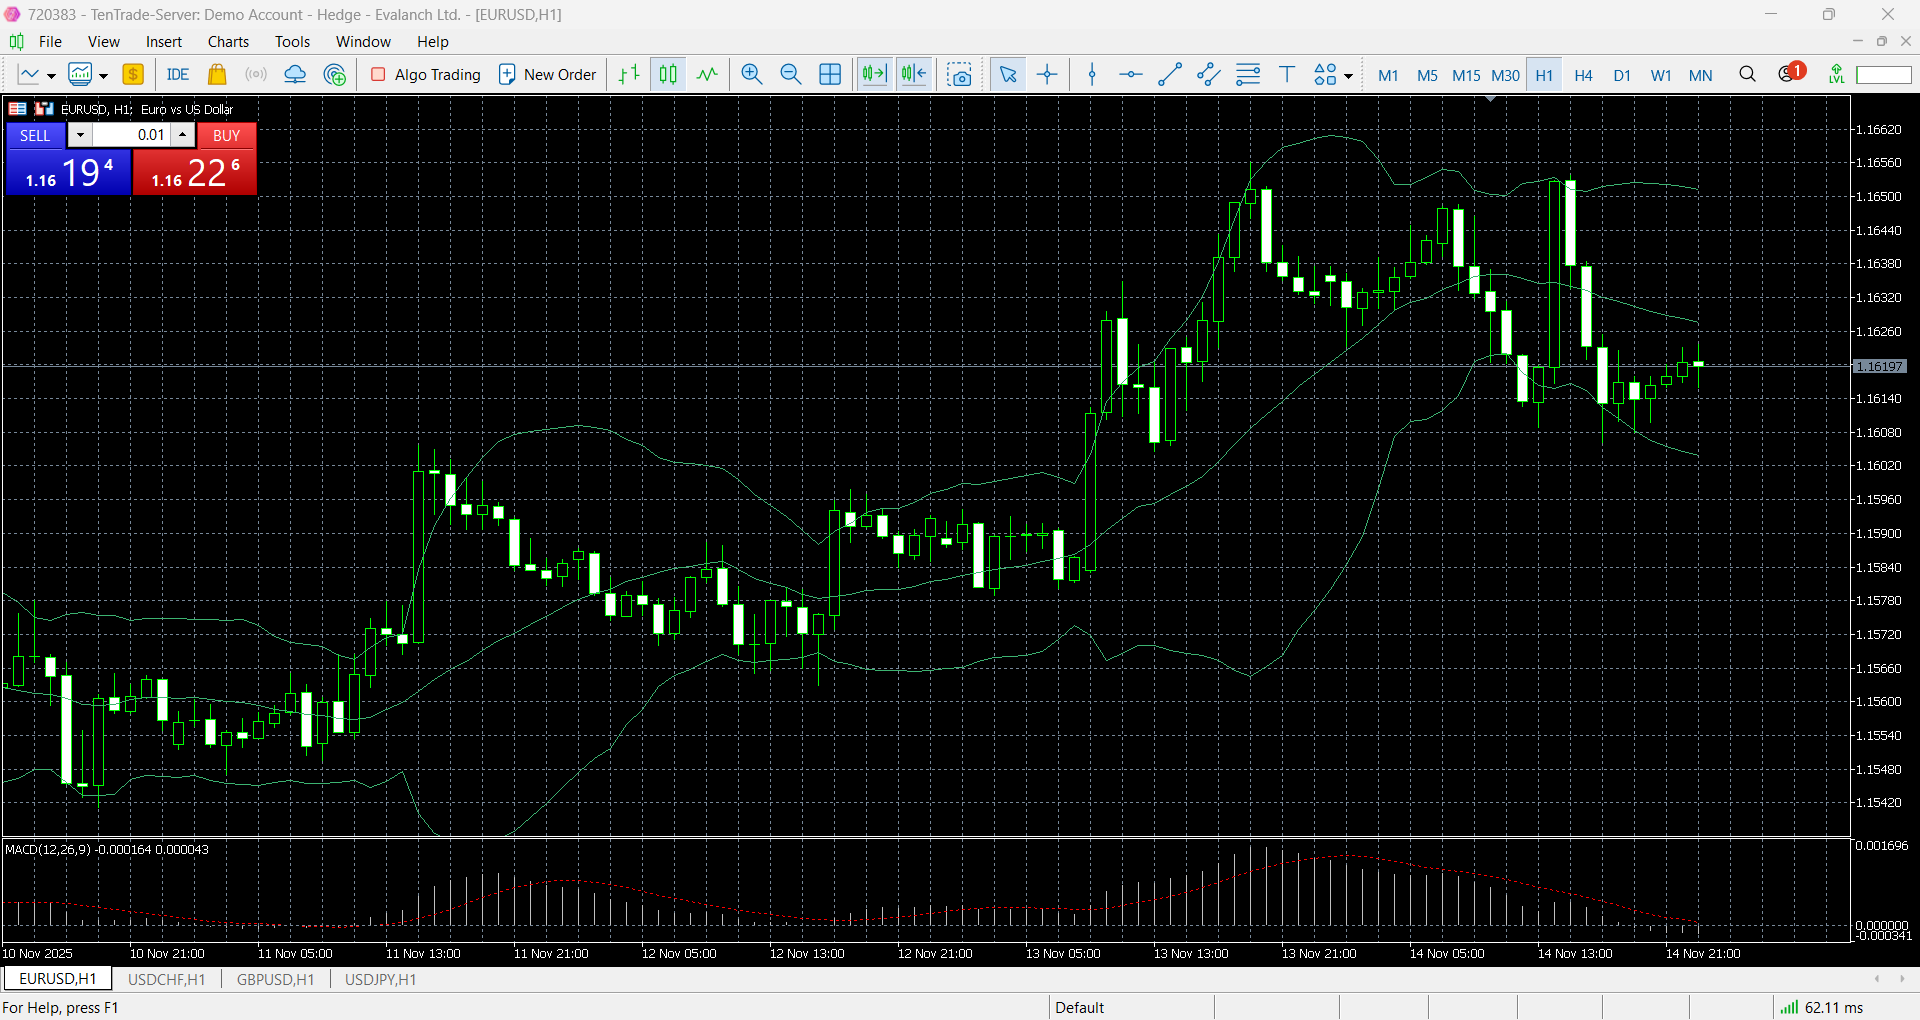Open the VPS cloud icon

pos(295,75)
